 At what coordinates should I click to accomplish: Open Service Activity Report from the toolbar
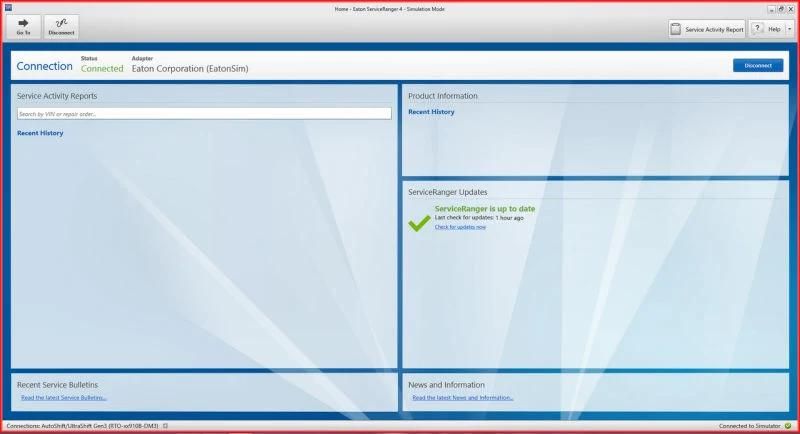coord(707,29)
